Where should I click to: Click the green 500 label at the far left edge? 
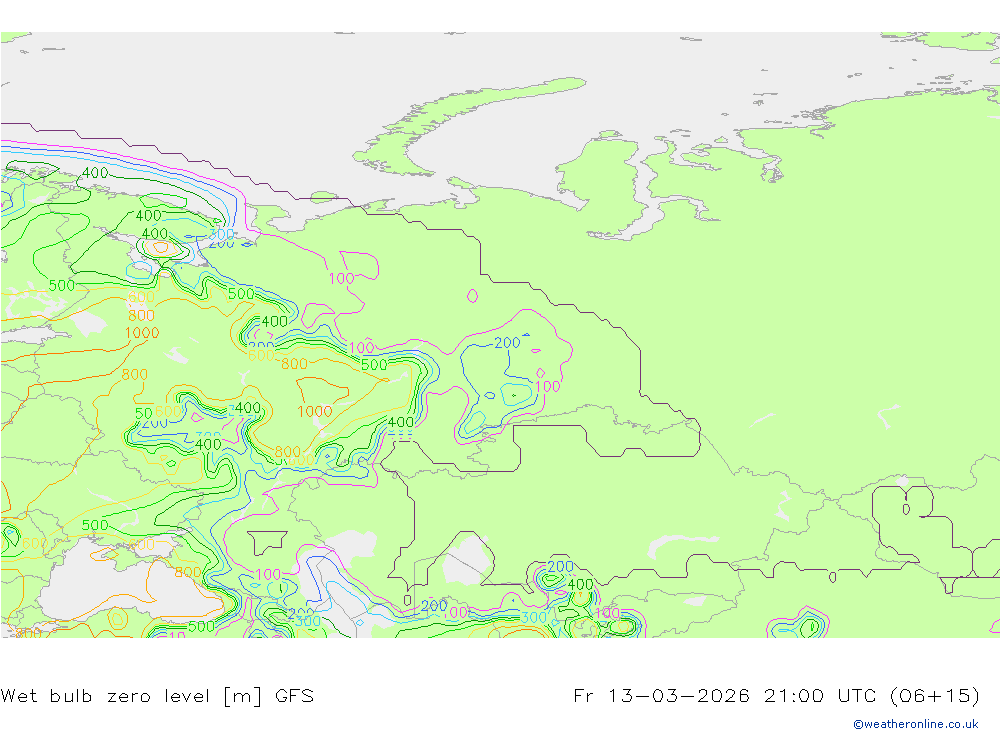(62, 285)
